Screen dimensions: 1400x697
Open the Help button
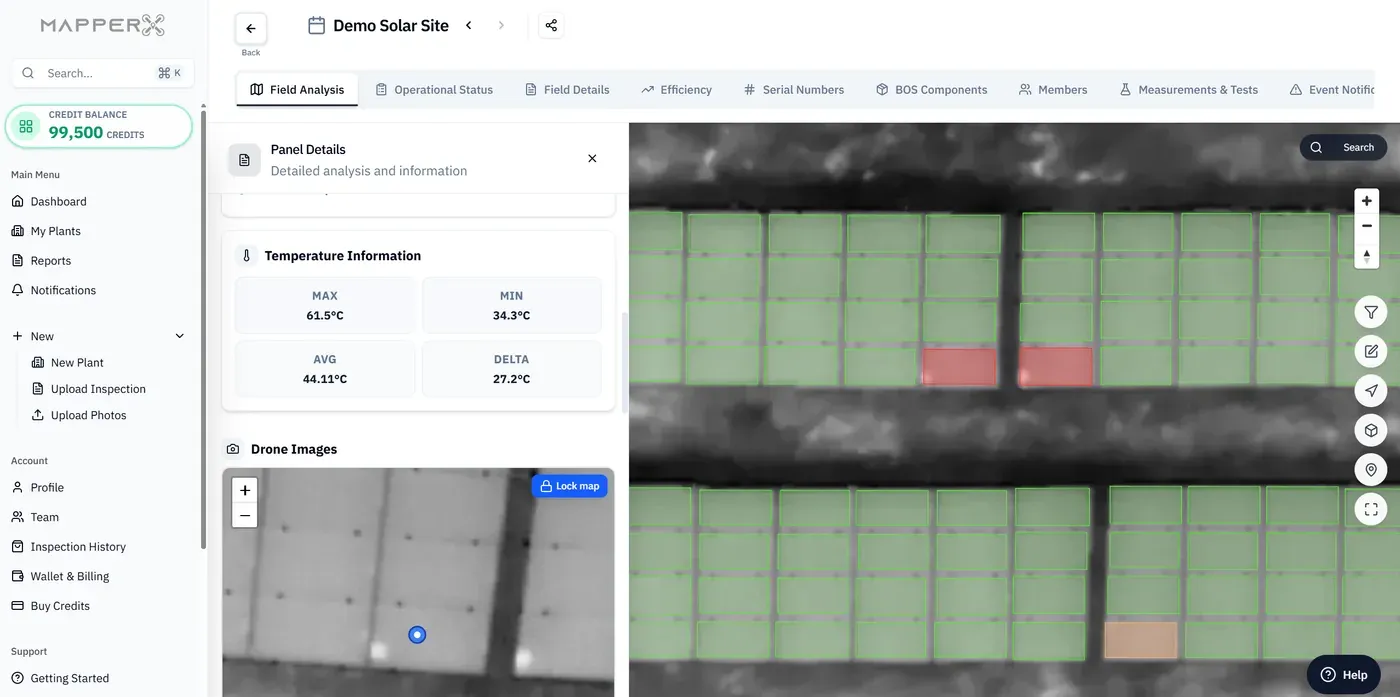tap(1344, 674)
